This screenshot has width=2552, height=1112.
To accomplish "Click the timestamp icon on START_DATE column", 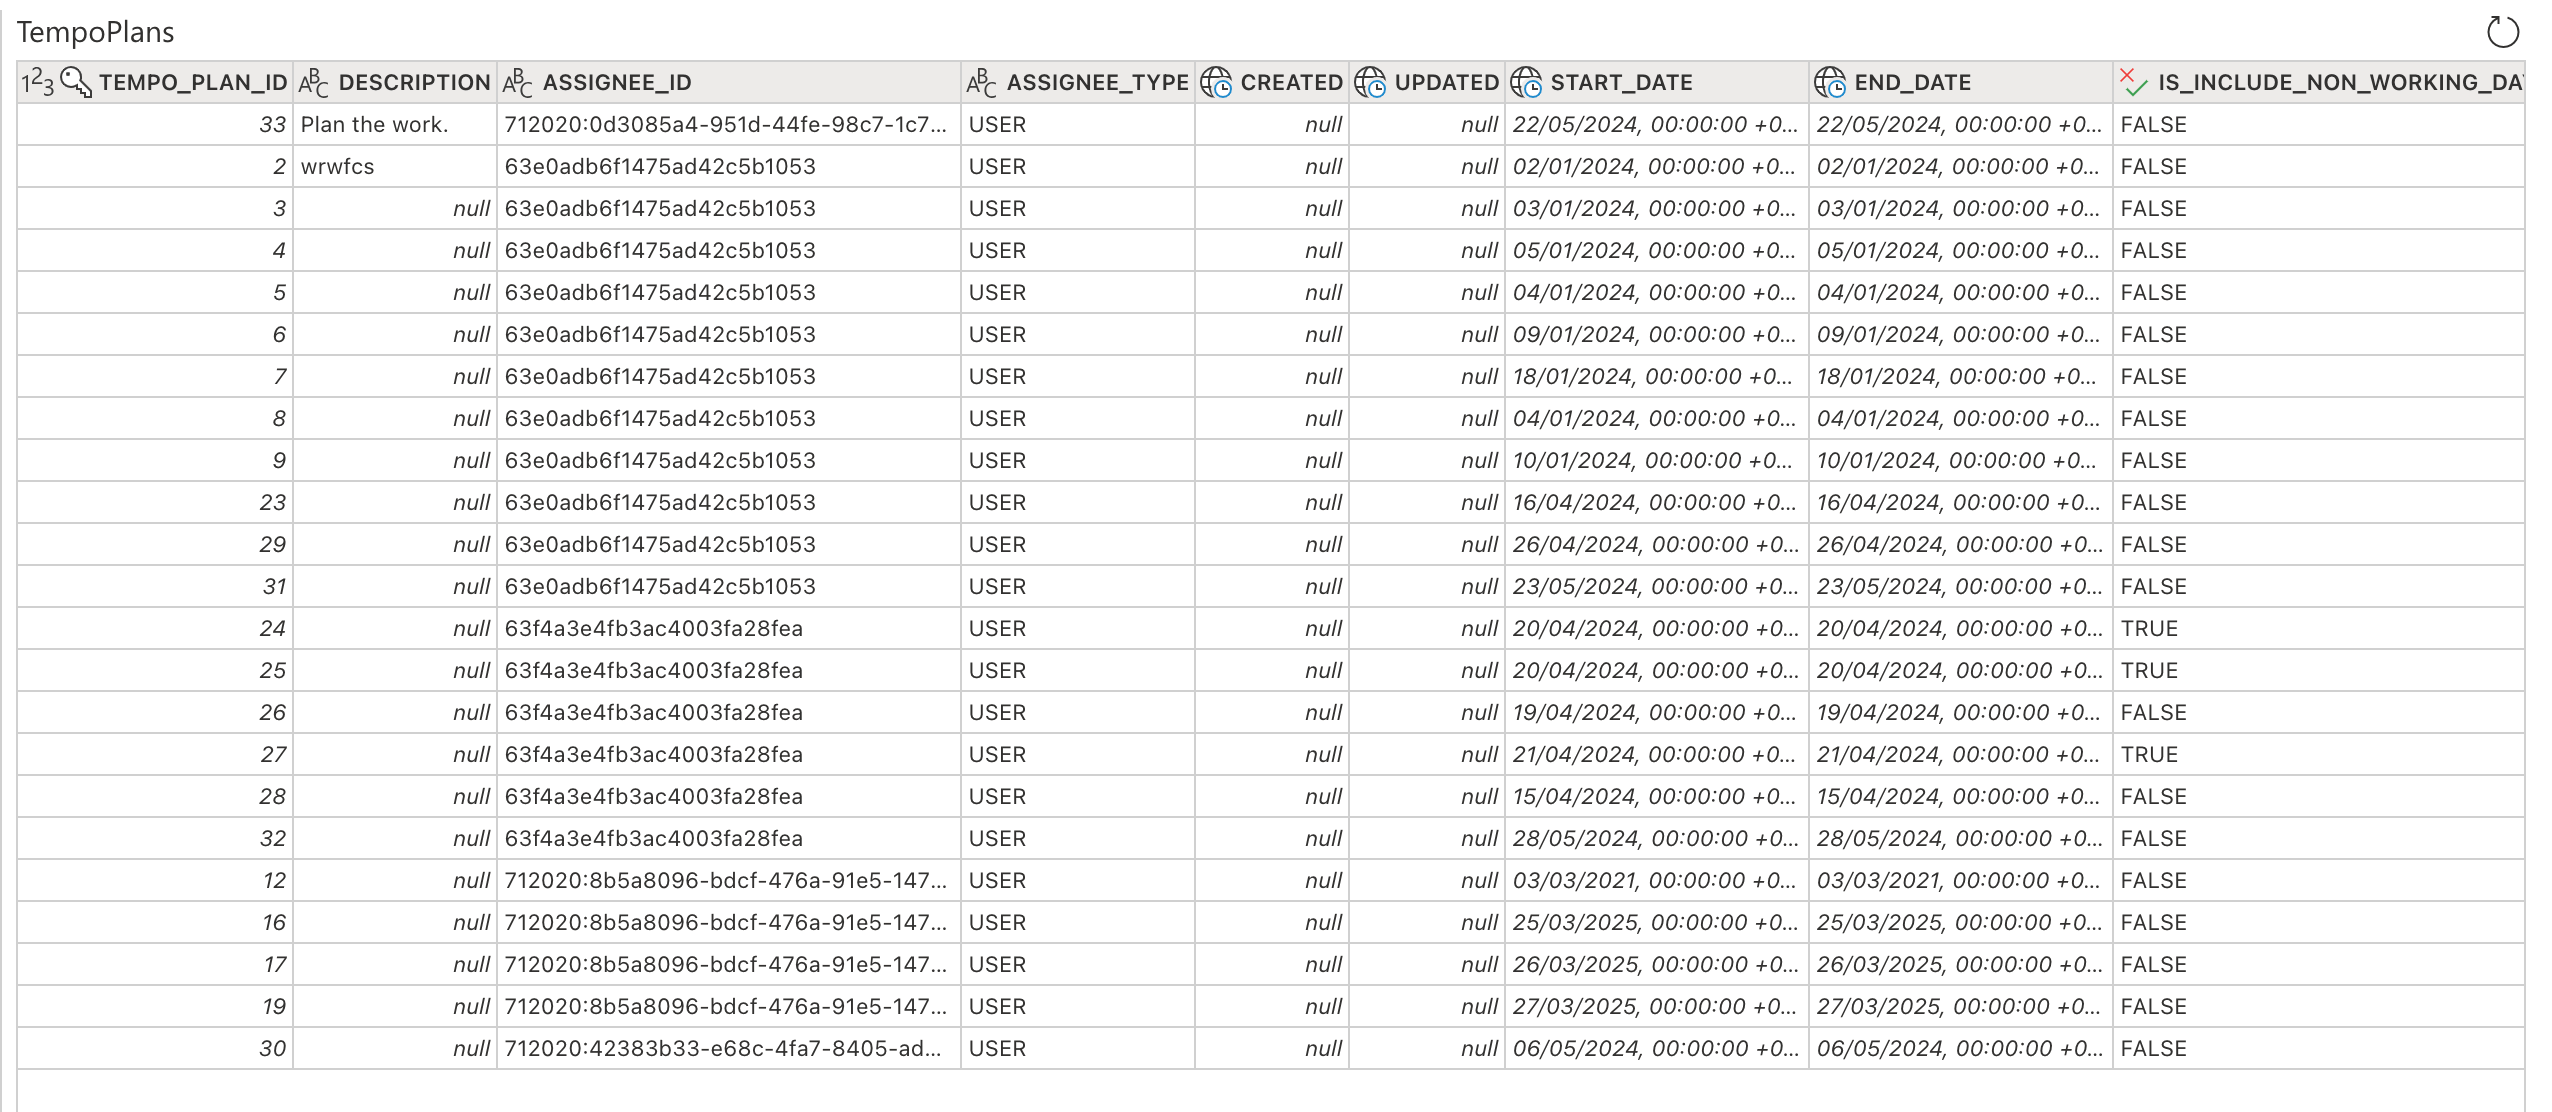I will click(x=1527, y=81).
